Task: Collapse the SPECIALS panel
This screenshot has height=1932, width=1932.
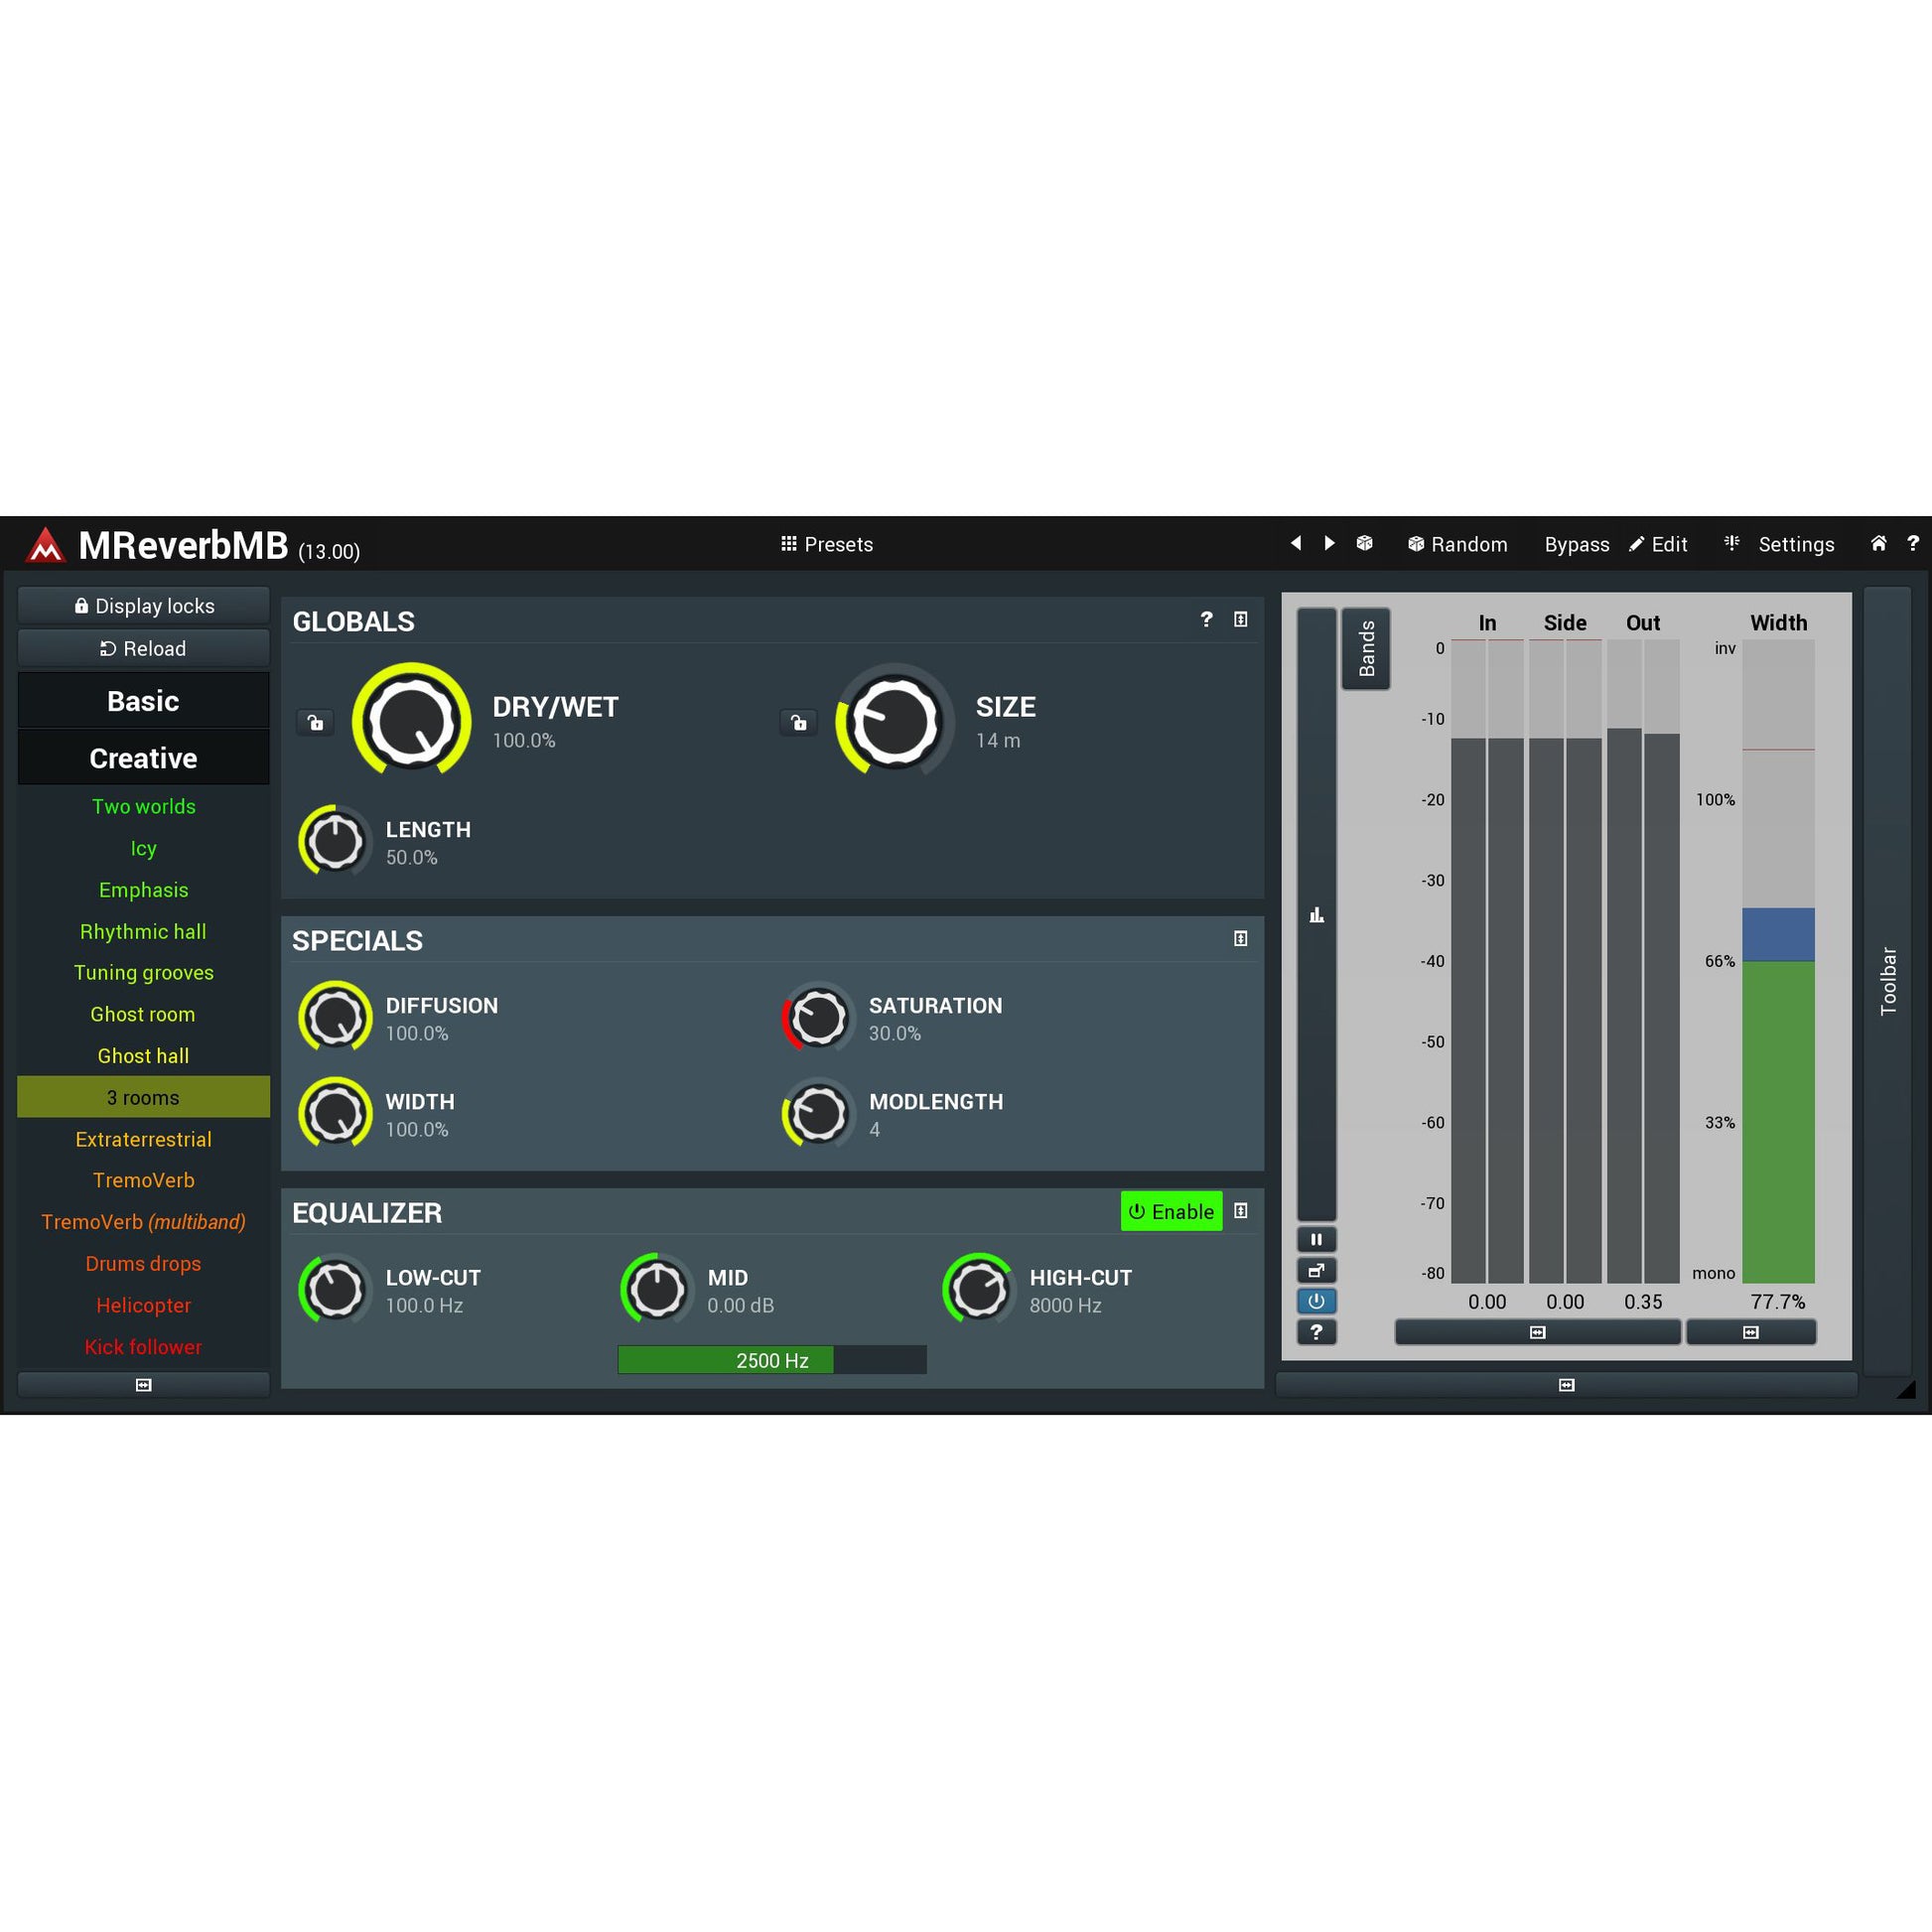Action: 1240,938
